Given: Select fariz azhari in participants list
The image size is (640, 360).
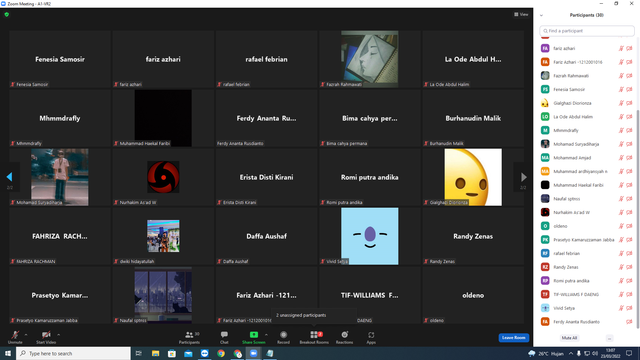Looking at the screenshot, I should [x=587, y=48].
